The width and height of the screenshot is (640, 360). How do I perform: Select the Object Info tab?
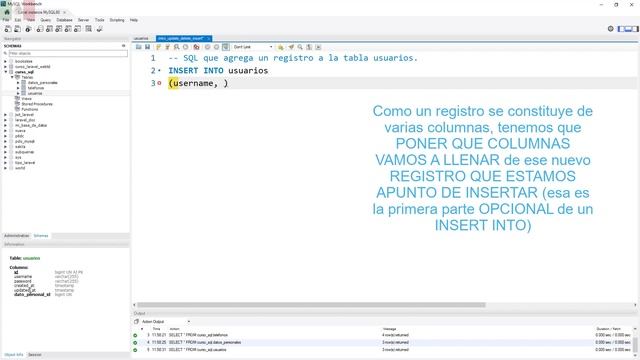click(x=14, y=355)
